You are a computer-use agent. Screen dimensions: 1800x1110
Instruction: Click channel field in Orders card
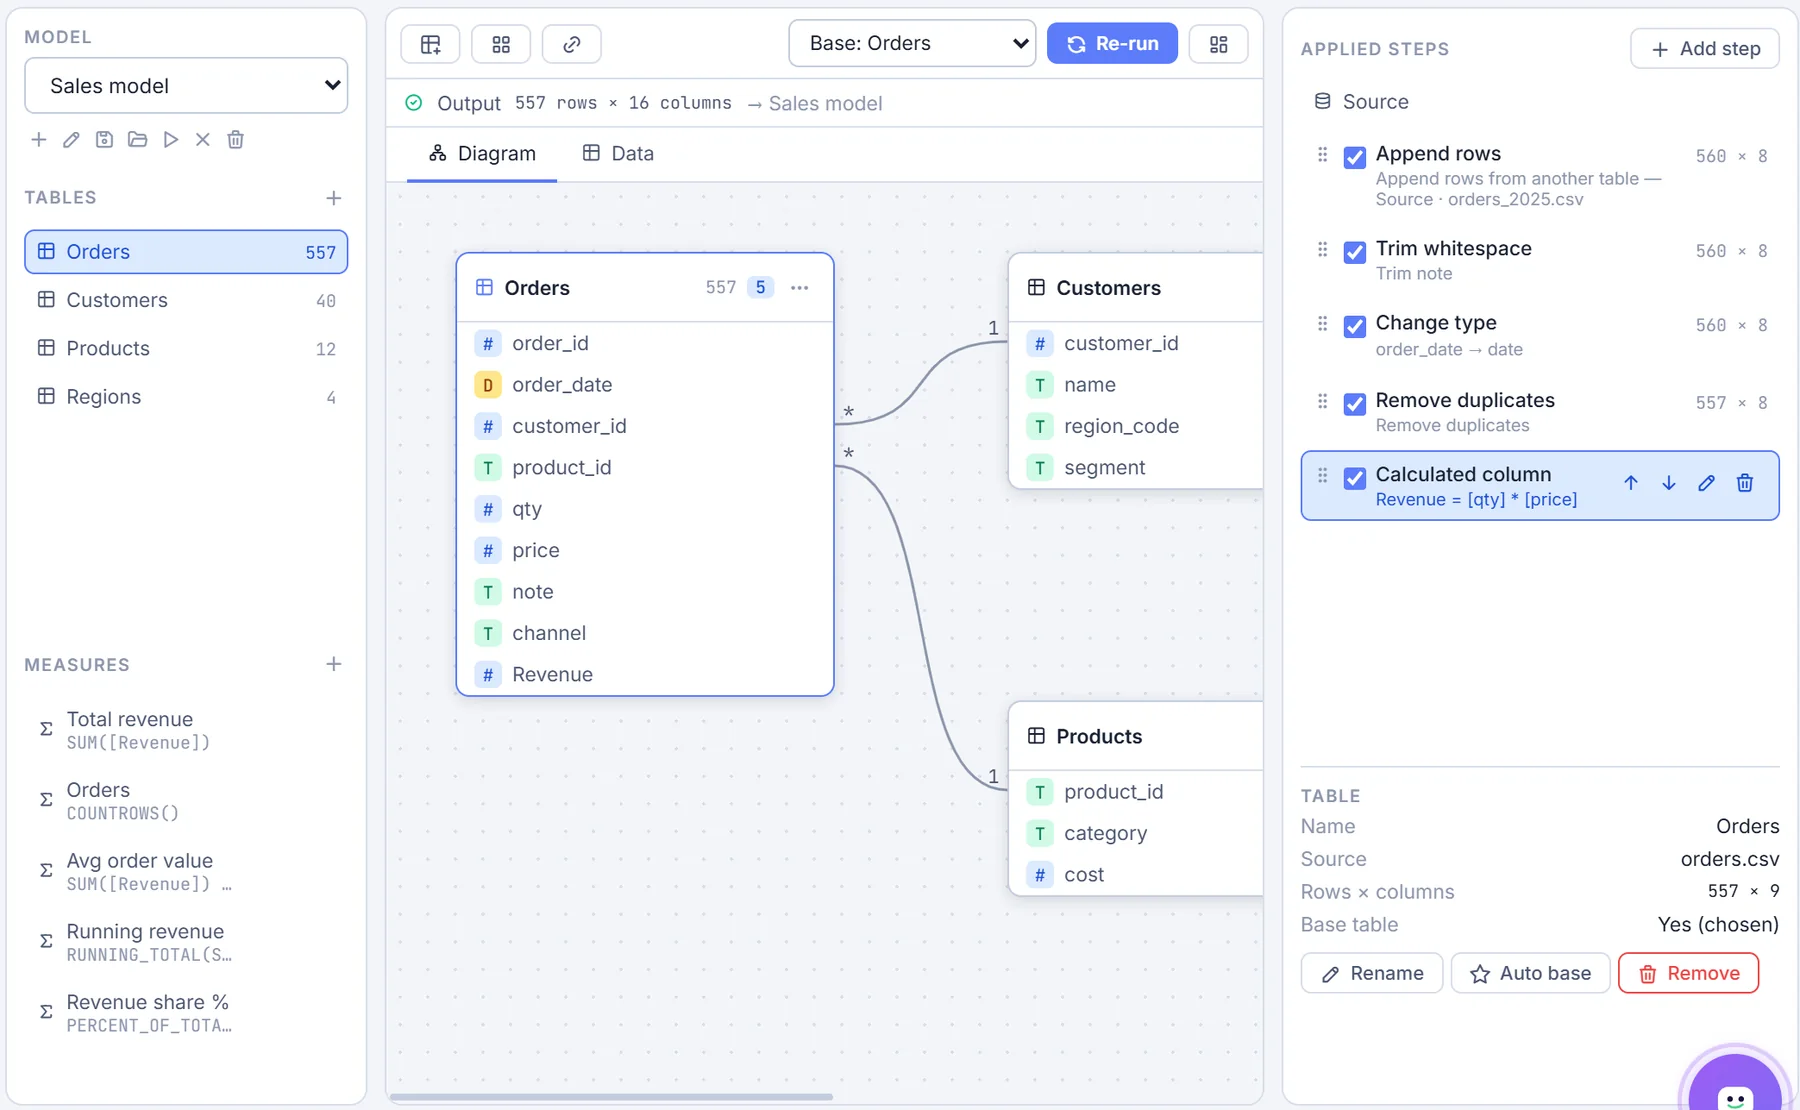(x=645, y=634)
